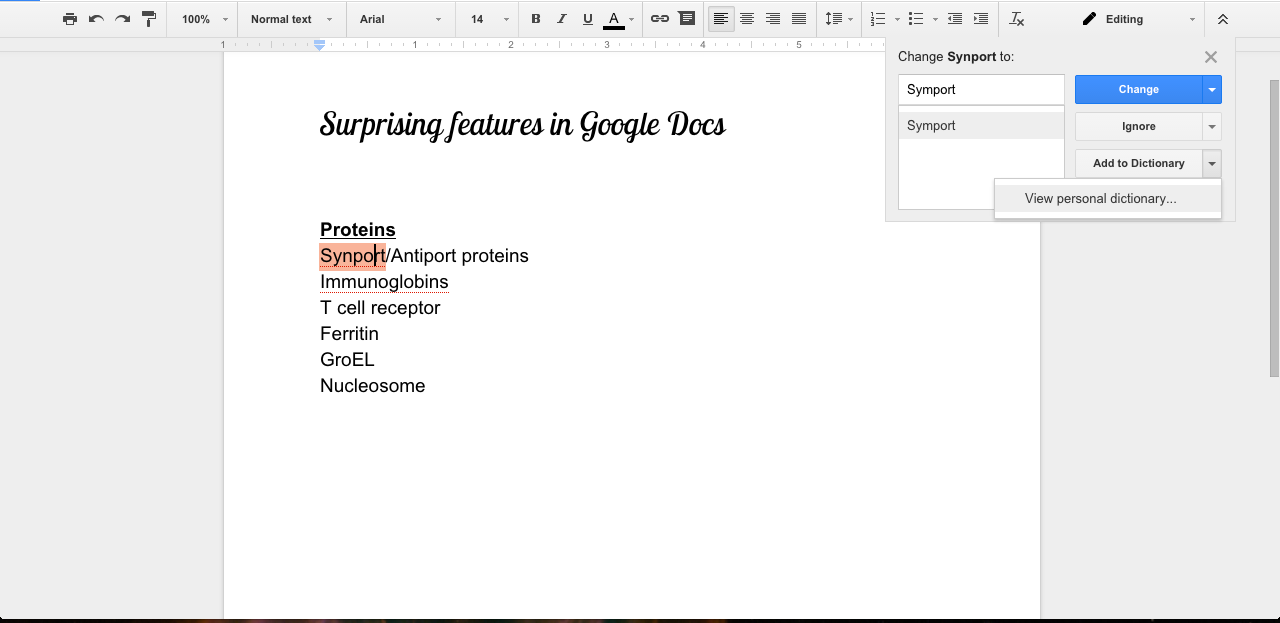Click the spelling replacement text field
This screenshot has height=623, width=1280.
pos(980,90)
